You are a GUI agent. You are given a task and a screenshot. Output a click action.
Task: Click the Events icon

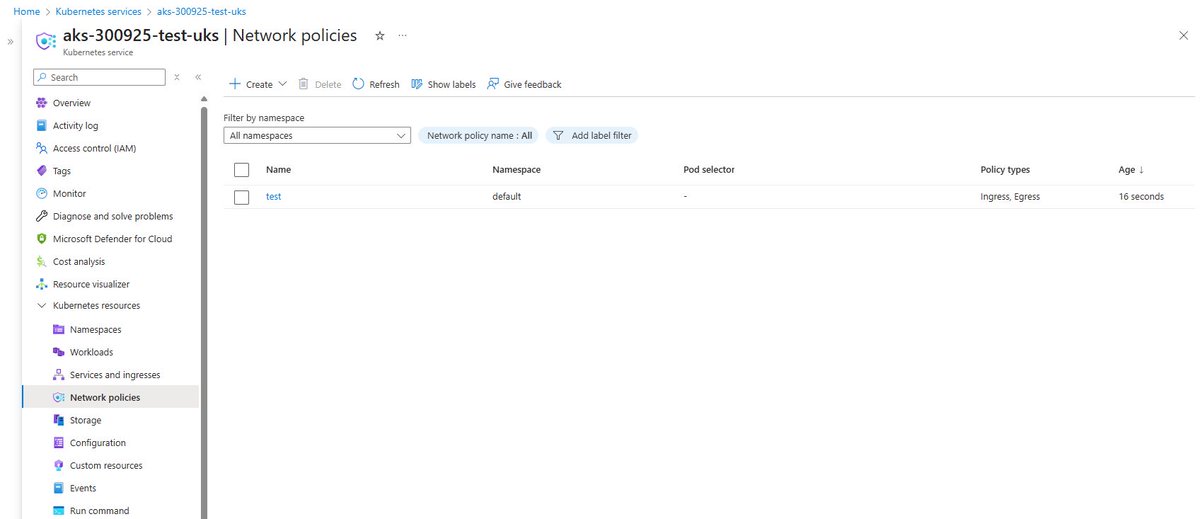coord(58,488)
